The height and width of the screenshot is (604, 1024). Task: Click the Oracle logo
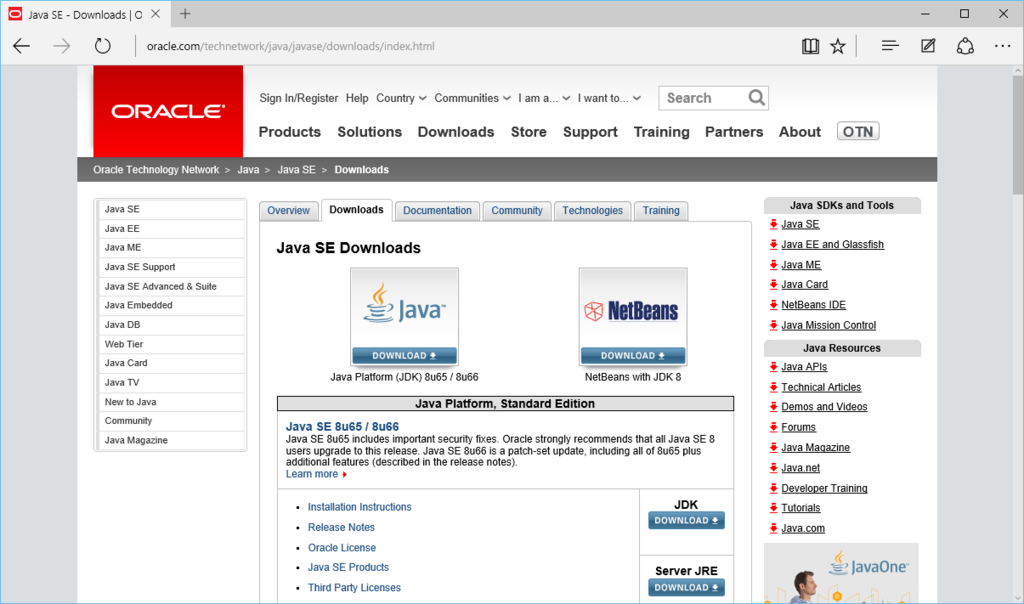[x=168, y=111]
